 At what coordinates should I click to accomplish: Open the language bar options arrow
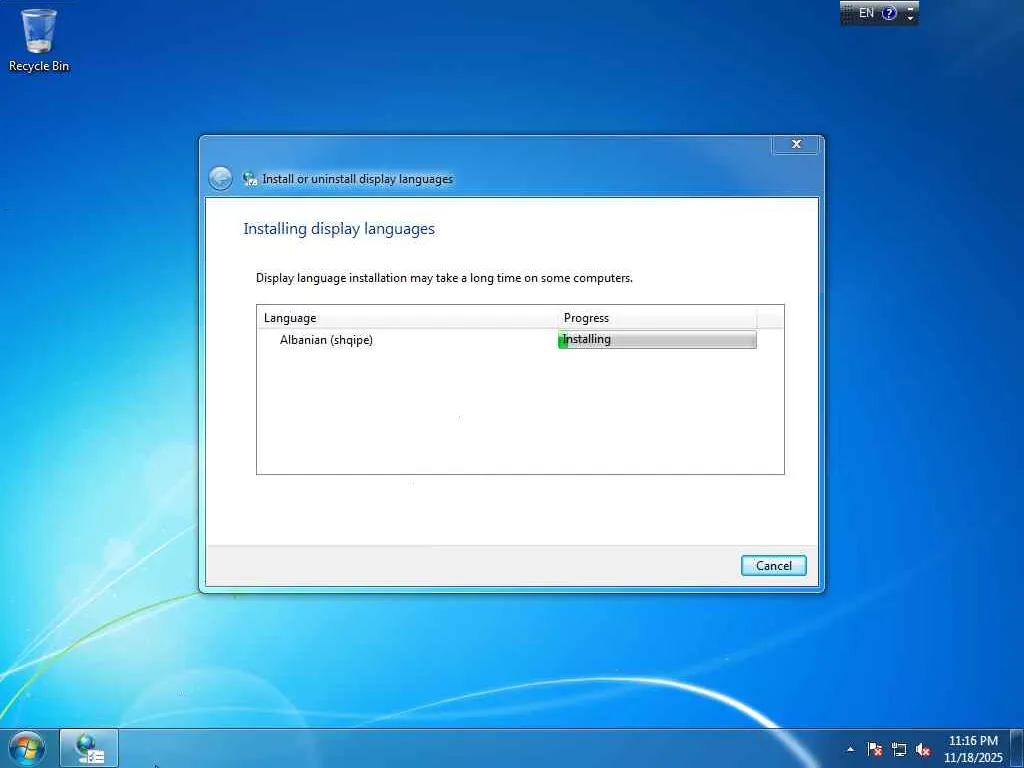click(910, 17)
